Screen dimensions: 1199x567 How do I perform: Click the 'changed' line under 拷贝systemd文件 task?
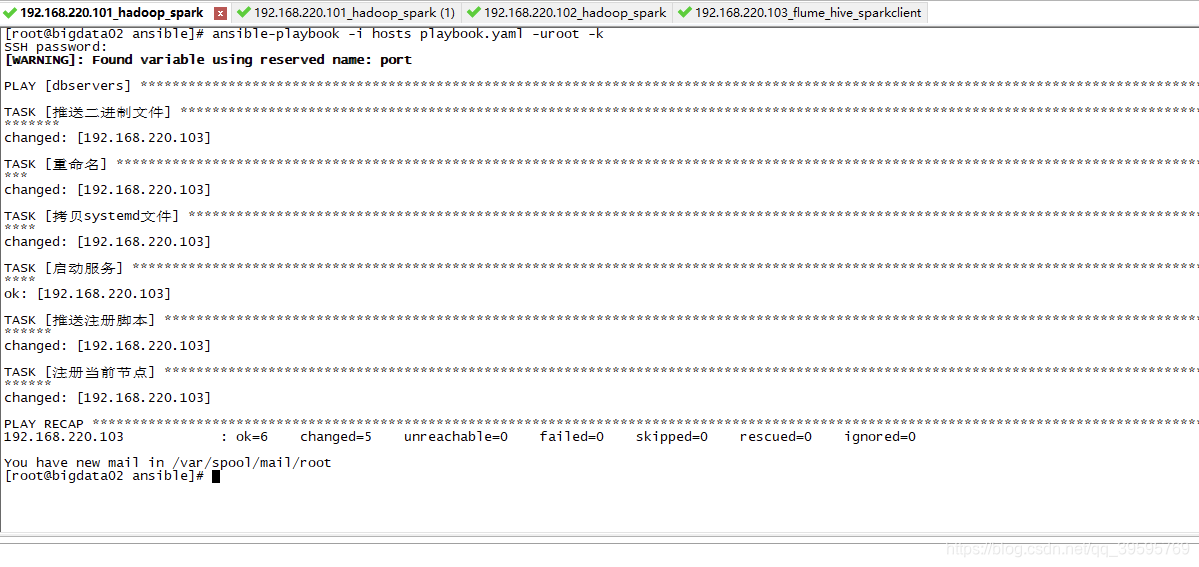point(107,242)
